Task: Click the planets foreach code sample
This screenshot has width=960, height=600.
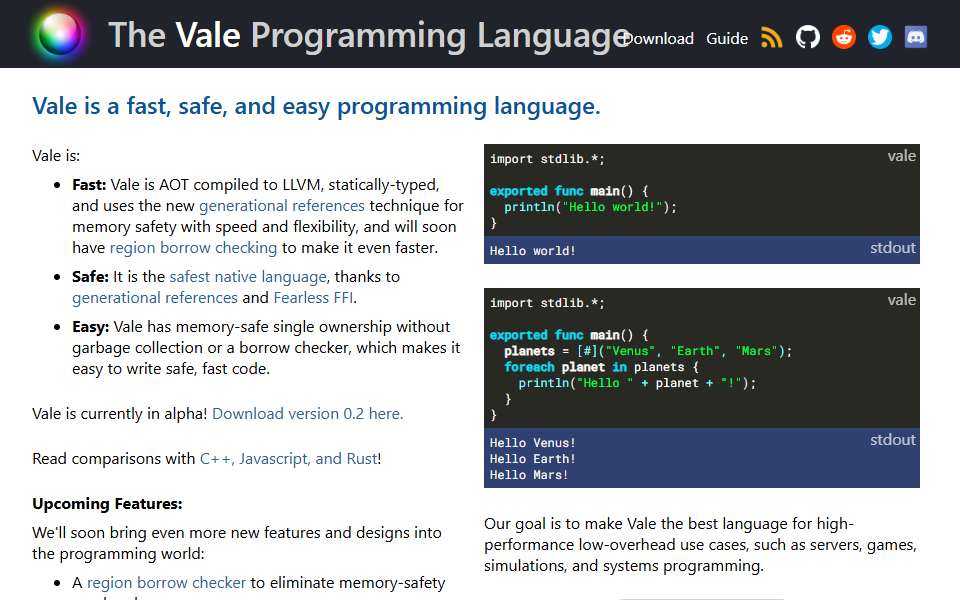Action: pos(702,358)
